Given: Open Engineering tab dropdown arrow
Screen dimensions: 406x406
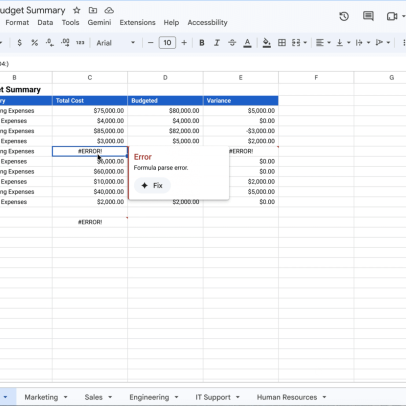Looking at the screenshot, I should (x=176, y=397).
